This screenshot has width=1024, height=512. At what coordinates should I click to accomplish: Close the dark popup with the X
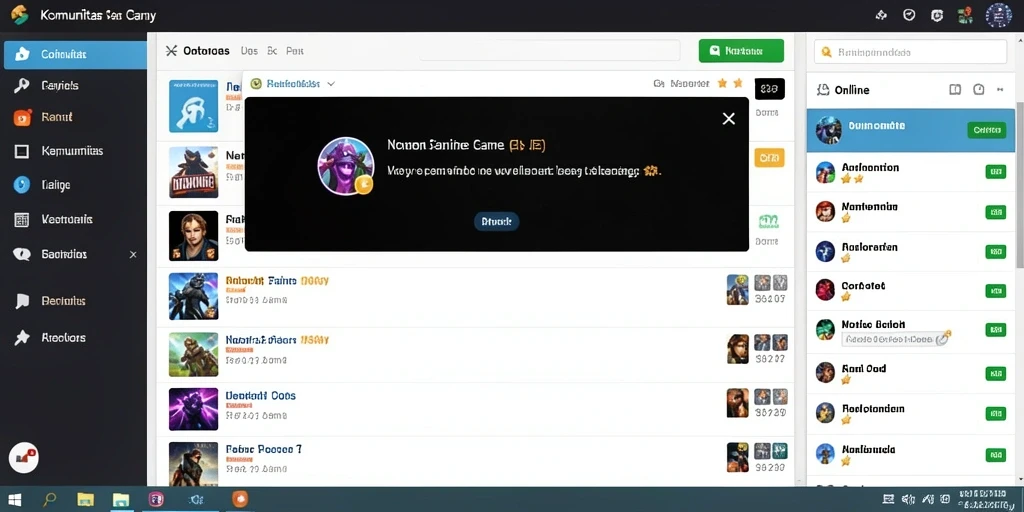(729, 118)
